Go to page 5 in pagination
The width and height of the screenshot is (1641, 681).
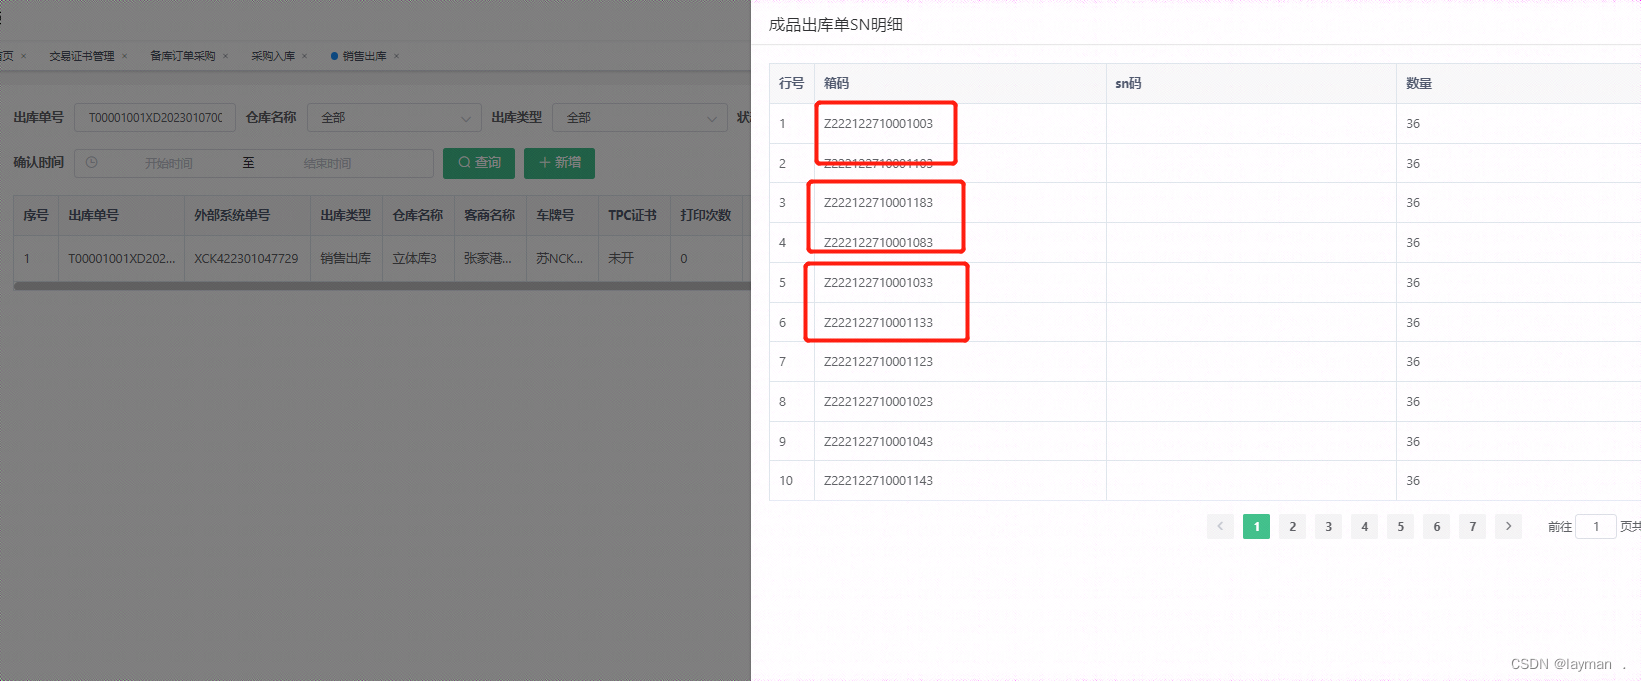(1400, 526)
